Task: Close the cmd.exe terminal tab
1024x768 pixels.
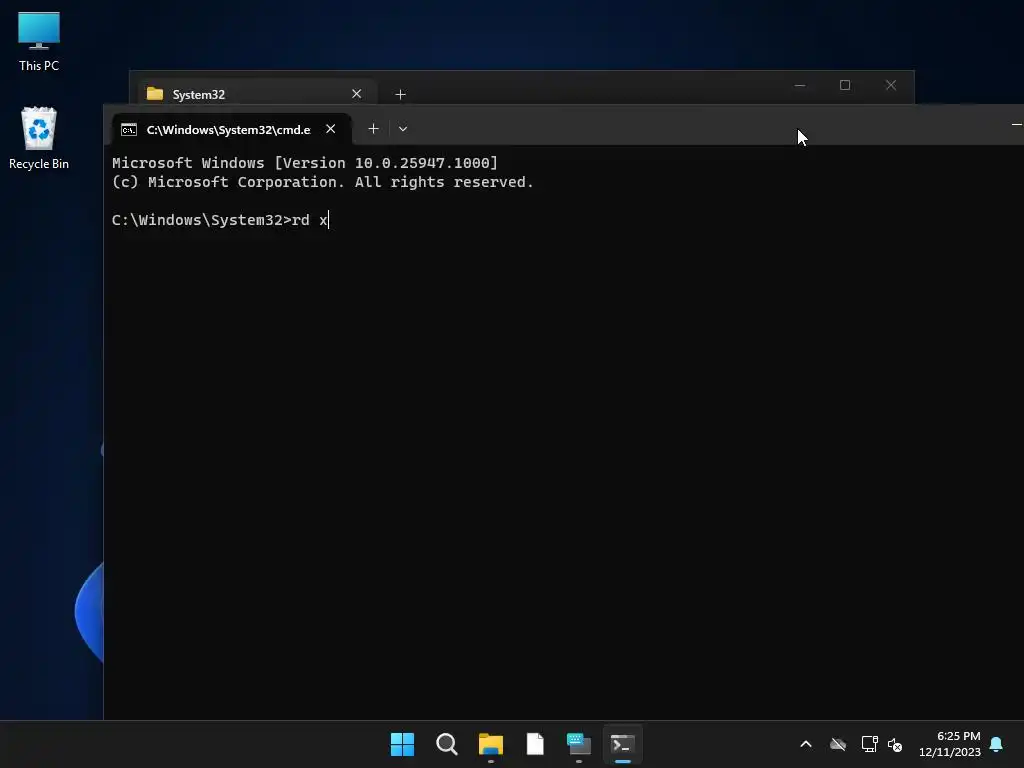Action: point(330,129)
